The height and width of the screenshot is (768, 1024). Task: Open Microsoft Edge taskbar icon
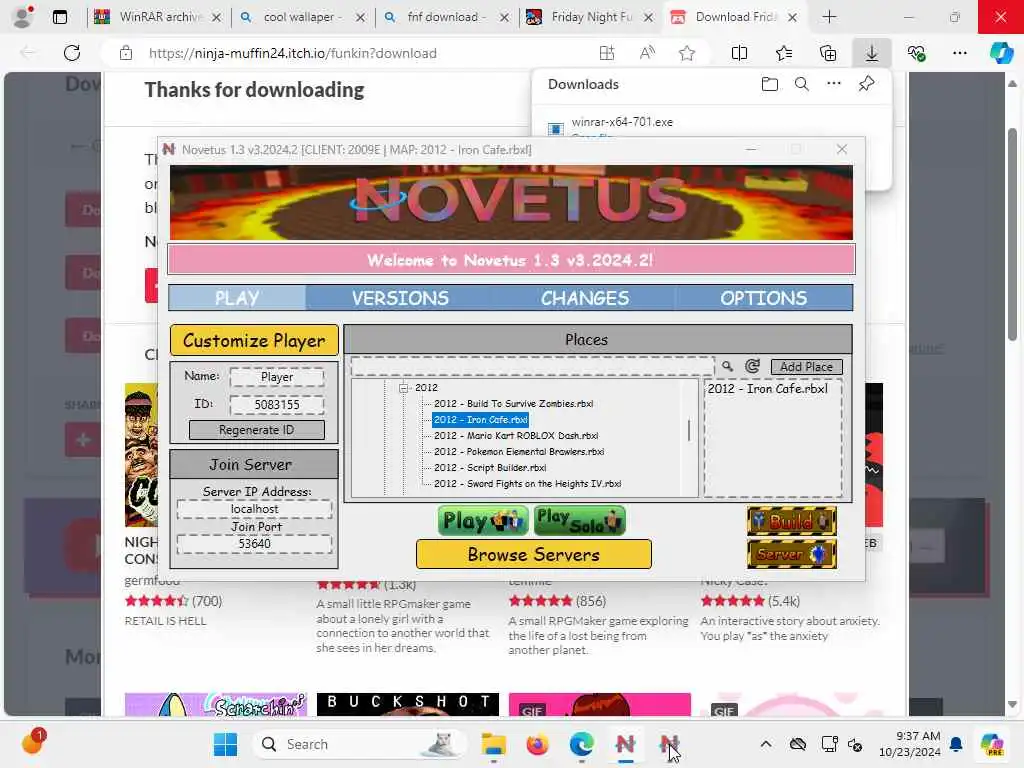(581, 744)
